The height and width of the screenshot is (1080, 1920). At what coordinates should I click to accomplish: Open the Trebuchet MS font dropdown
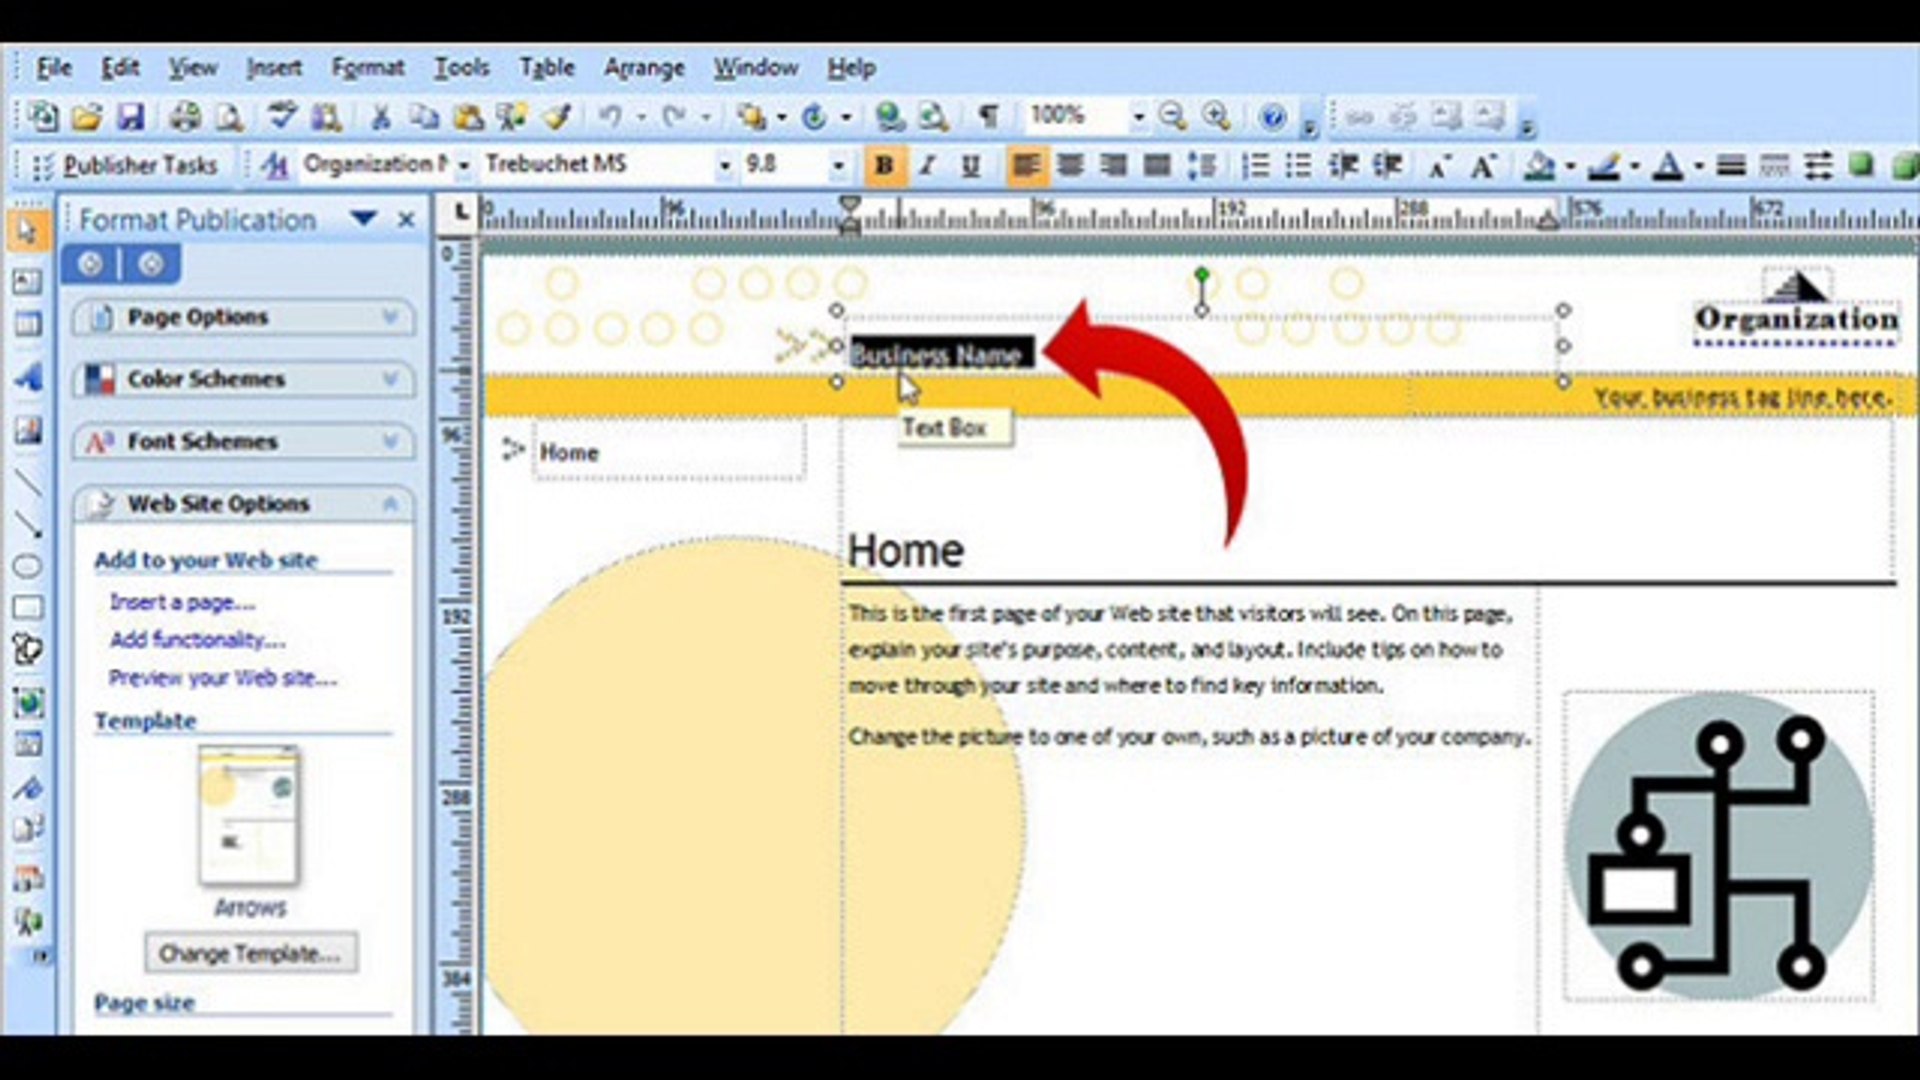[724, 165]
